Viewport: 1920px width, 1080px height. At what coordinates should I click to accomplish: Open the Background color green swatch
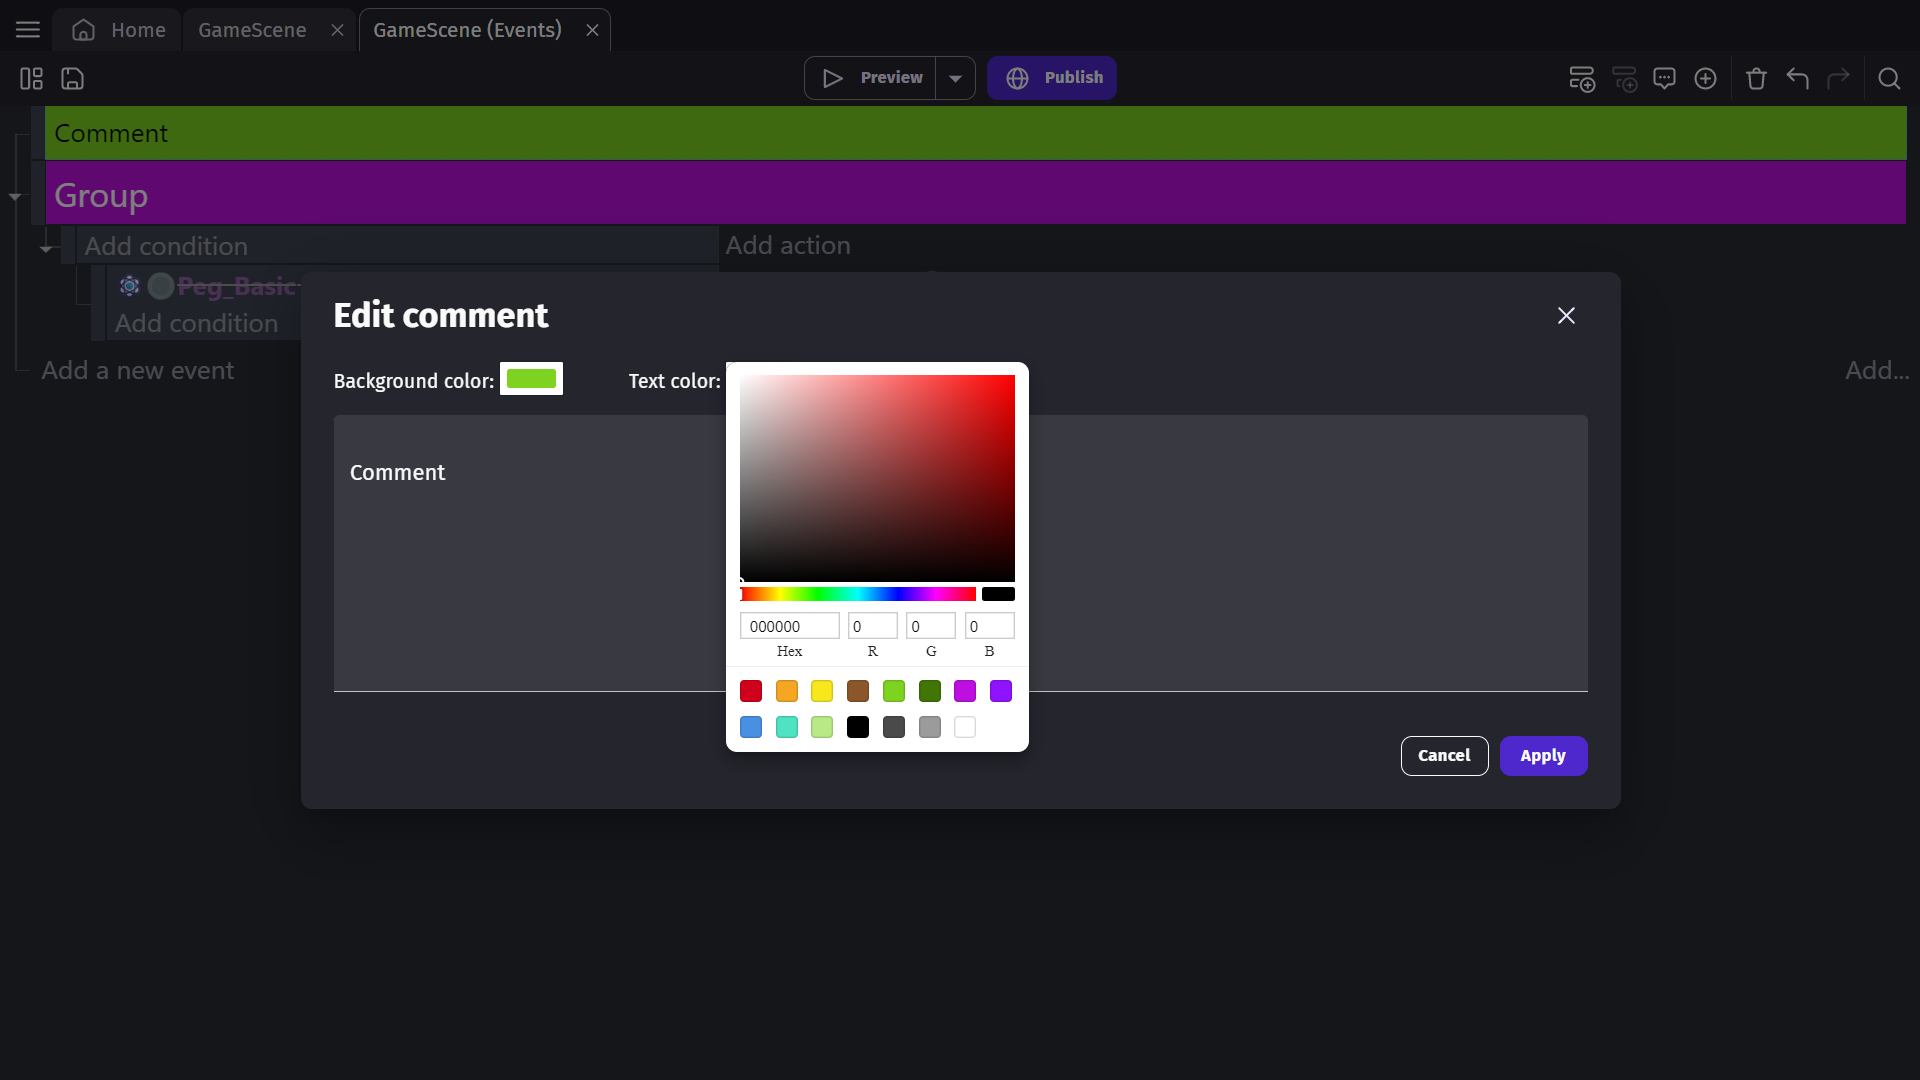click(x=531, y=379)
